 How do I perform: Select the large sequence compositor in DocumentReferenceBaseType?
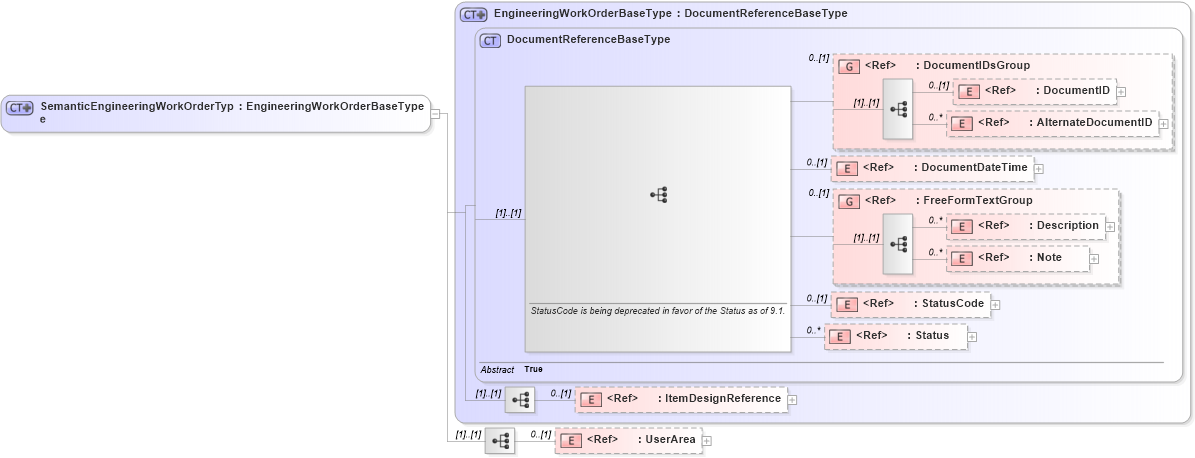[x=658, y=219]
